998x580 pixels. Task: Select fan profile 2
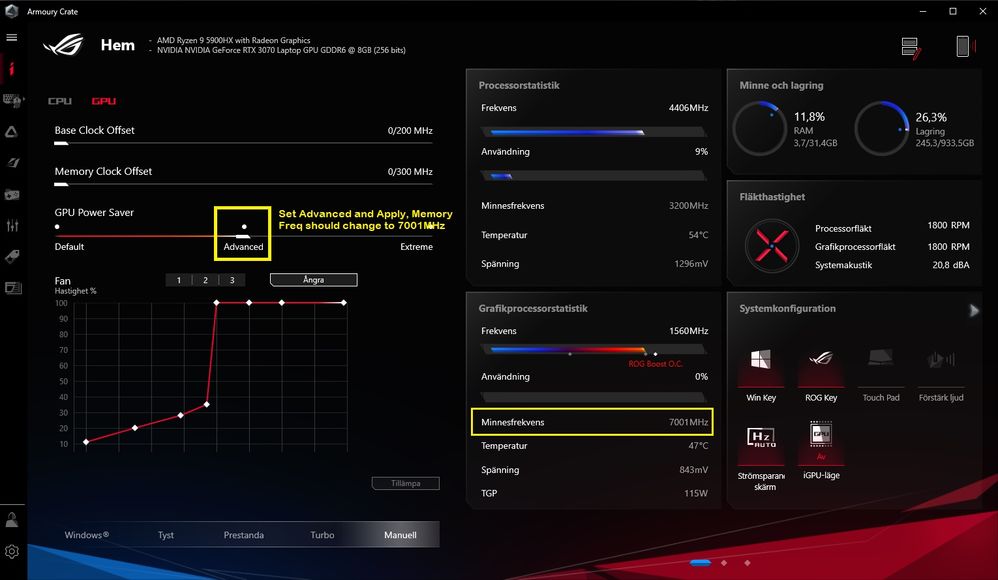coord(206,280)
